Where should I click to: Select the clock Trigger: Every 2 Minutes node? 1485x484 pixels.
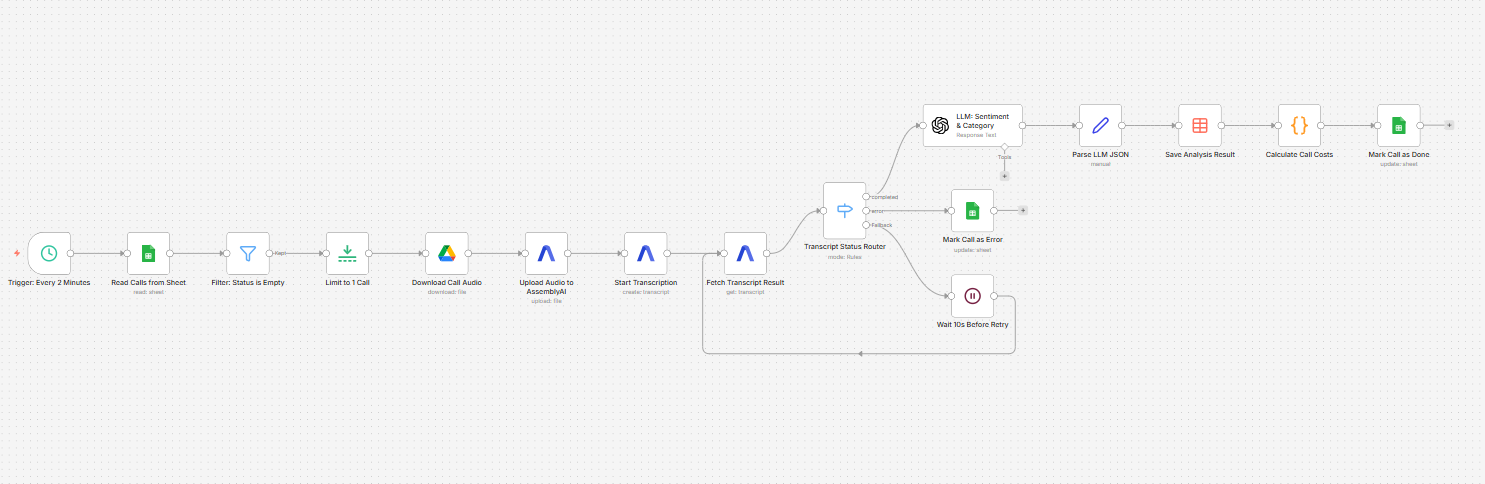point(48,253)
